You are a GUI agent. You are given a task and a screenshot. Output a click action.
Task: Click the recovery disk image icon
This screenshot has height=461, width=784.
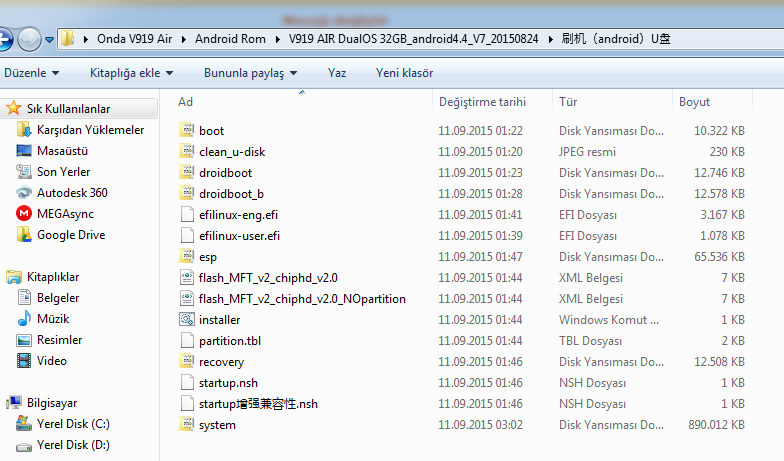(186, 362)
